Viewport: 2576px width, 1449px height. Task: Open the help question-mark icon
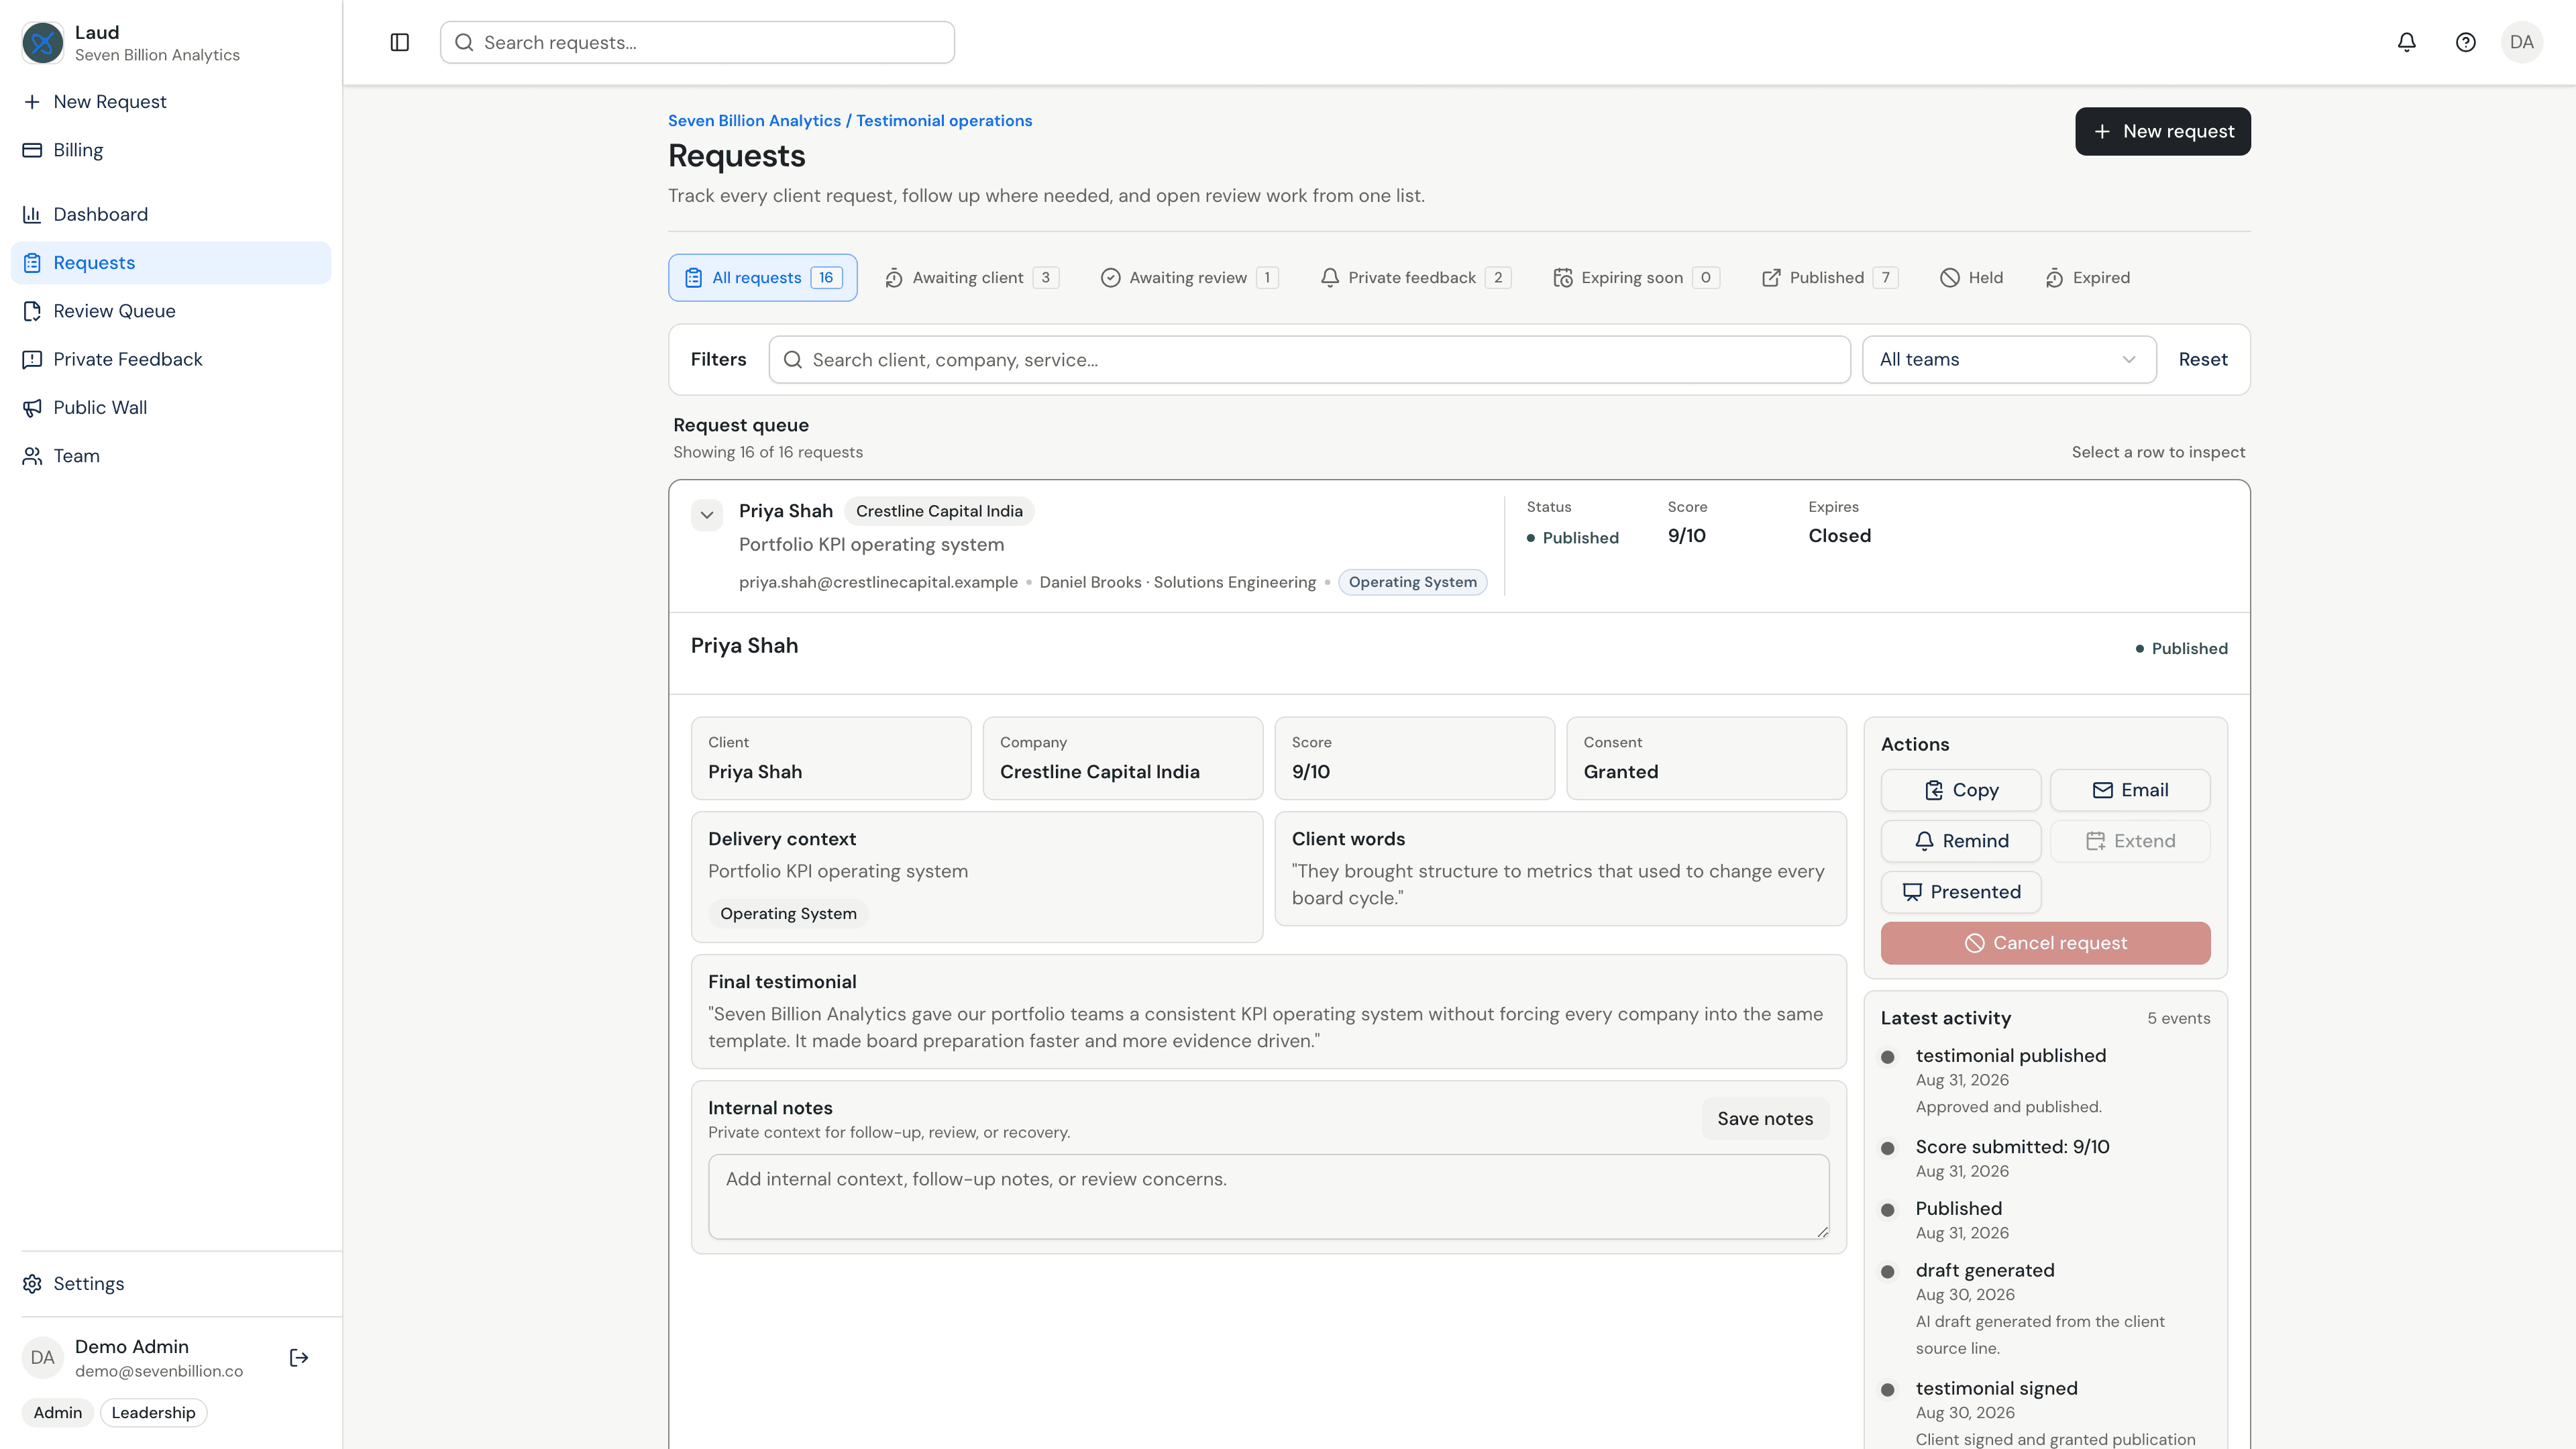click(x=2465, y=42)
